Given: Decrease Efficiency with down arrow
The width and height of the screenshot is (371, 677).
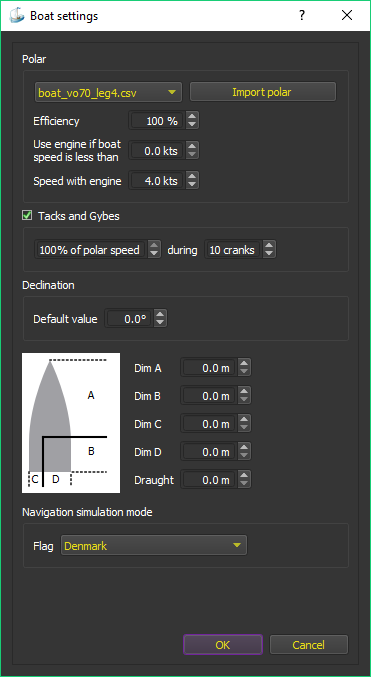Looking at the screenshot, I should click(192, 126).
